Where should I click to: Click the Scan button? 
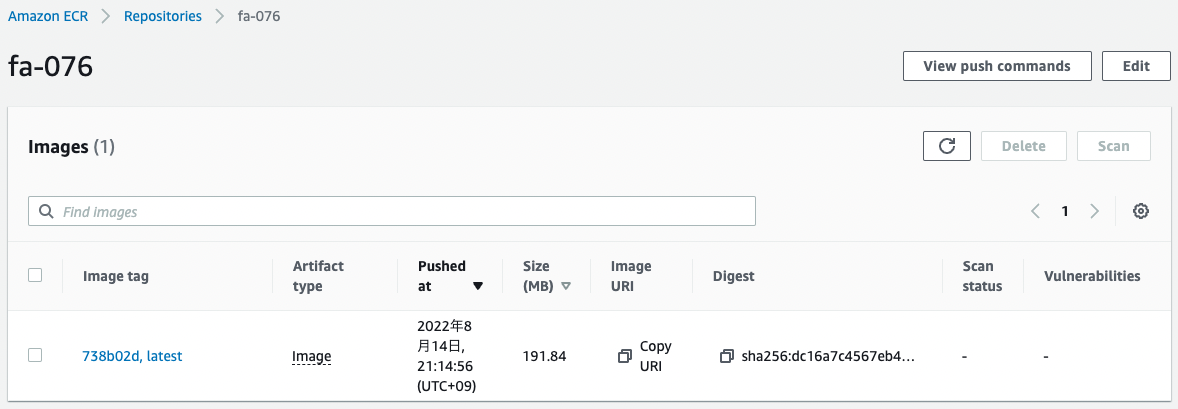click(x=1113, y=146)
